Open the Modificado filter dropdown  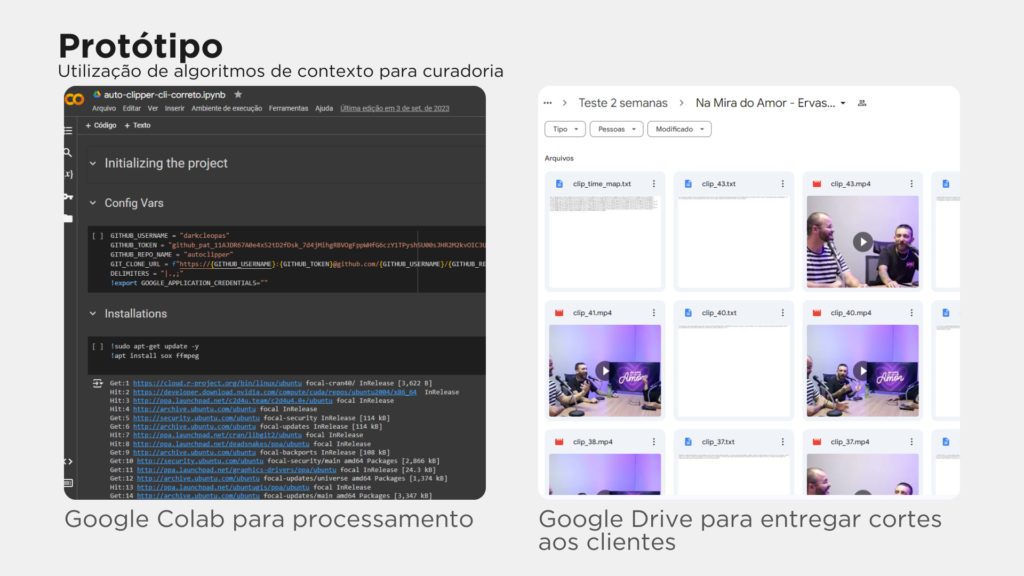(x=679, y=129)
